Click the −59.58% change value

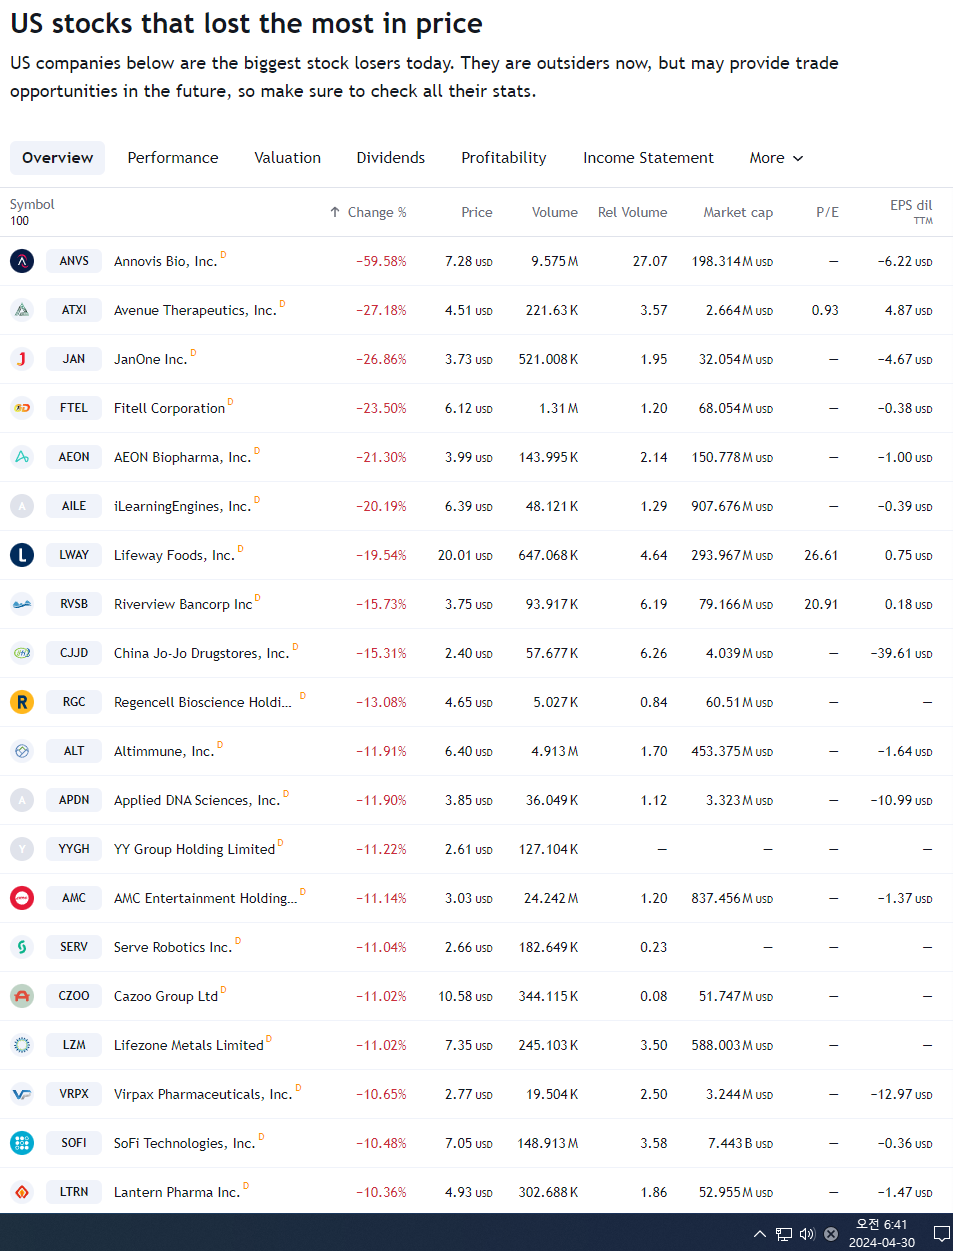tap(381, 261)
